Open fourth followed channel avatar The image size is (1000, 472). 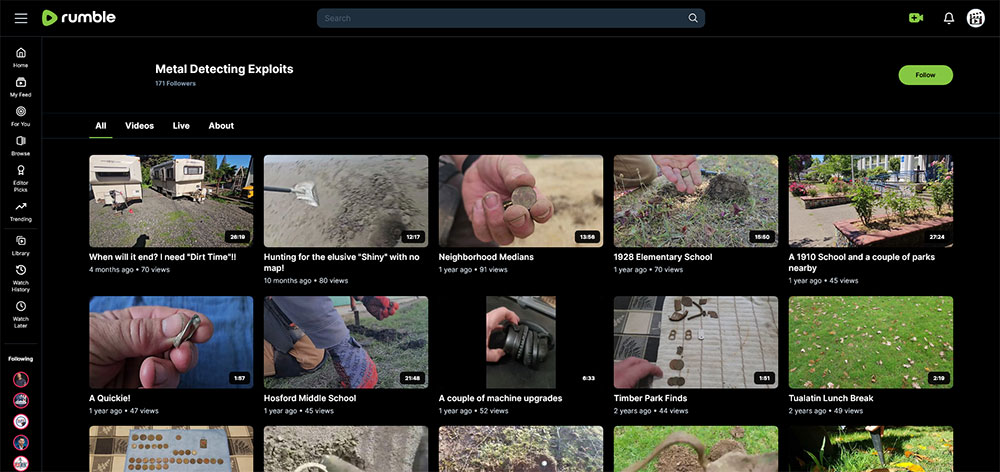21,443
